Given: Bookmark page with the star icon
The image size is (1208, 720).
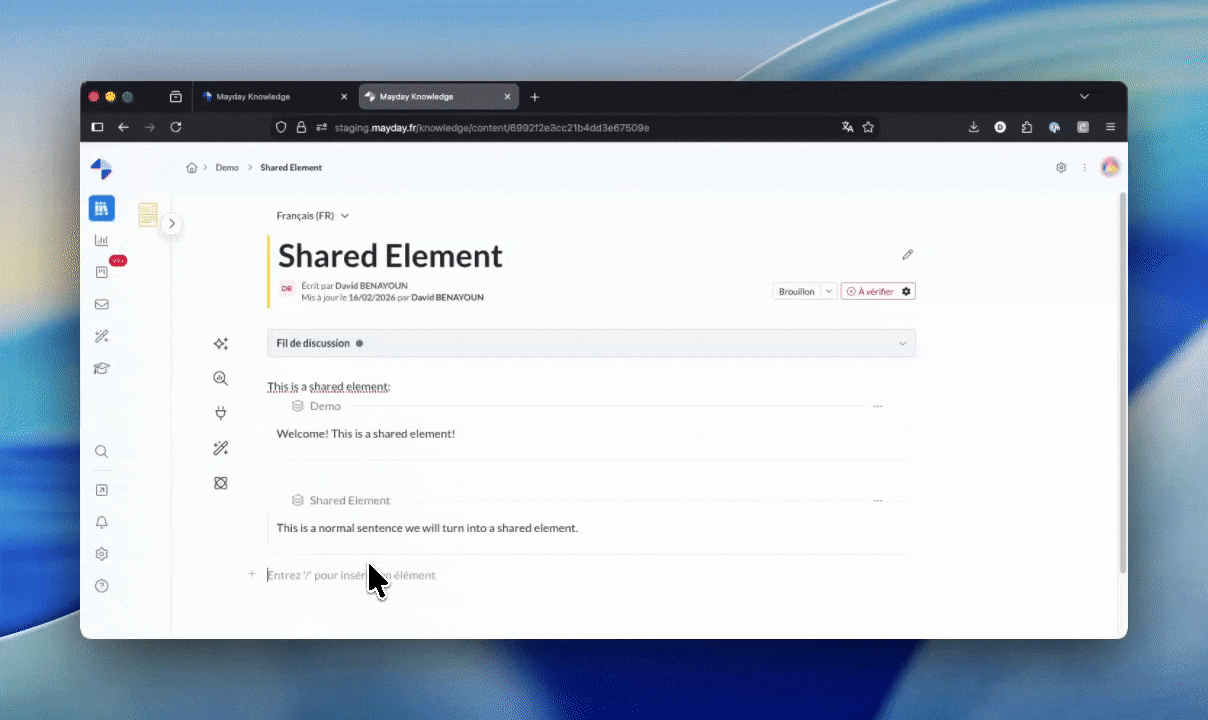Looking at the screenshot, I should [x=868, y=127].
